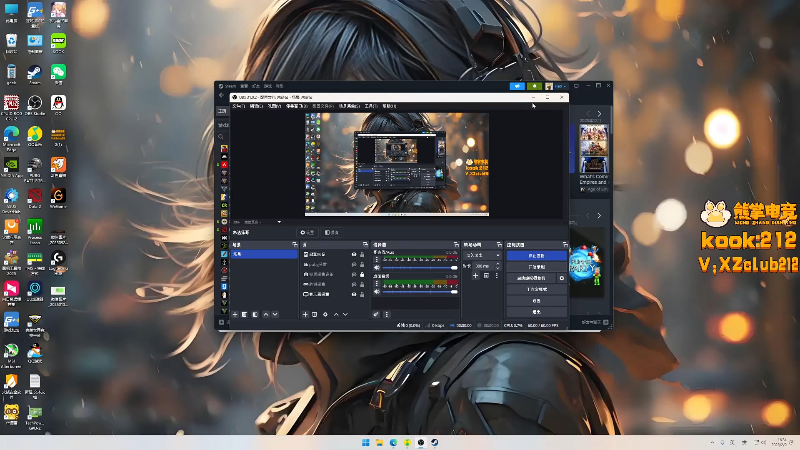Open advanced audio properties gear in mixer

376,314
